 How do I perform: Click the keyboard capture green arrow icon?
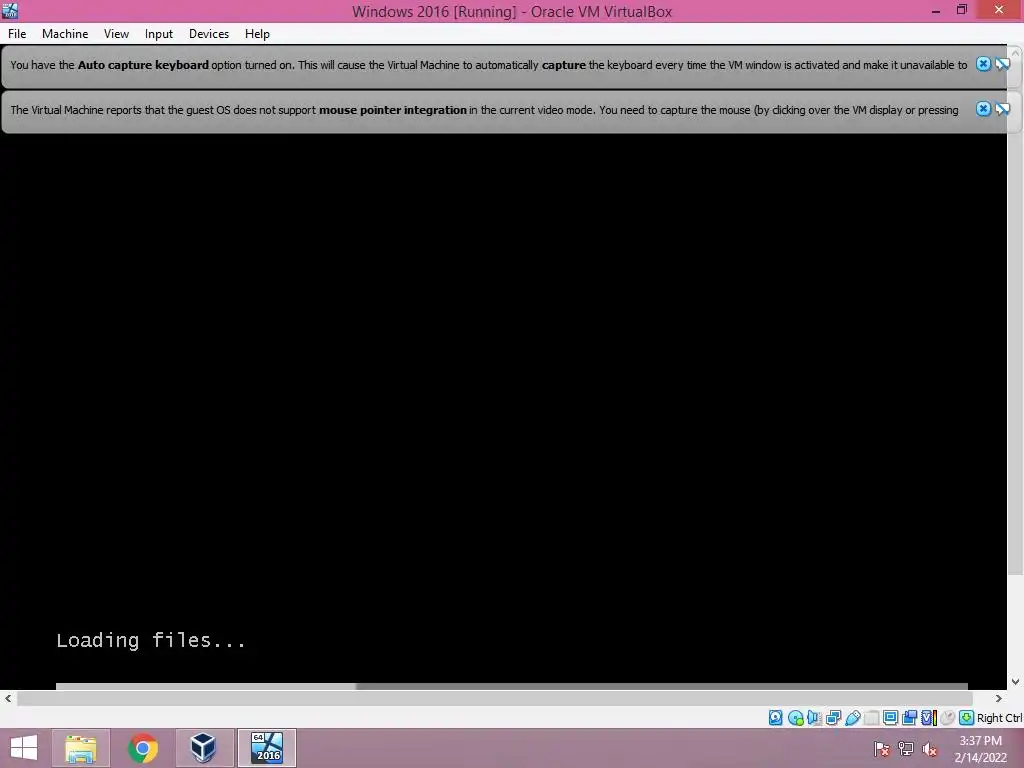(966, 718)
